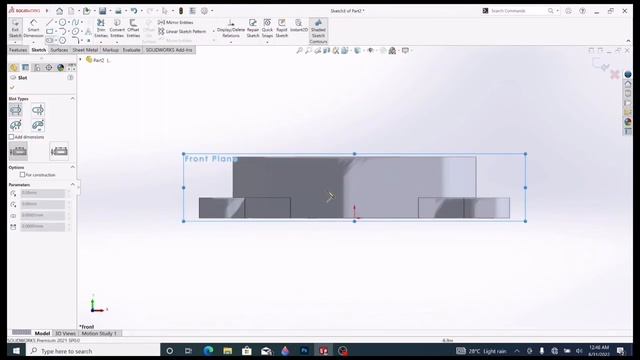
Task: Select the Straight Slot tool in ribbon
Action: tap(49, 40)
